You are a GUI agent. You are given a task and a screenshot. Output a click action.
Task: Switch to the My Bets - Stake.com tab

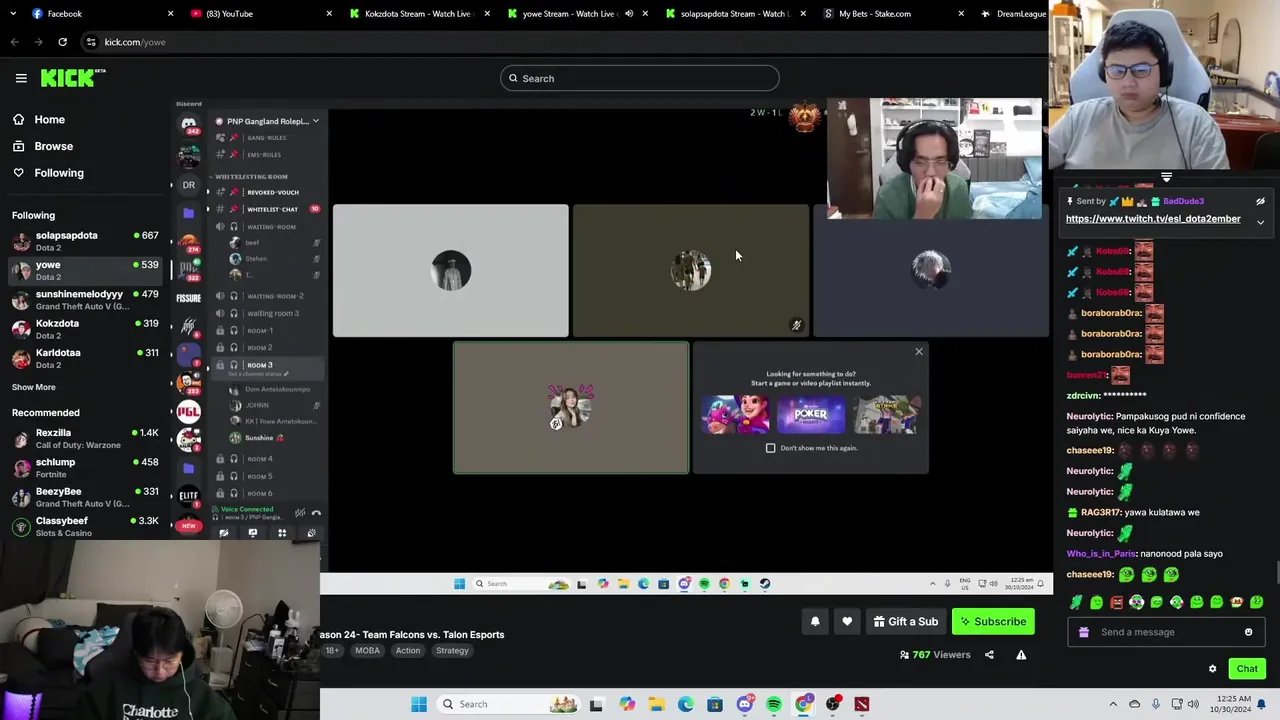tap(893, 13)
